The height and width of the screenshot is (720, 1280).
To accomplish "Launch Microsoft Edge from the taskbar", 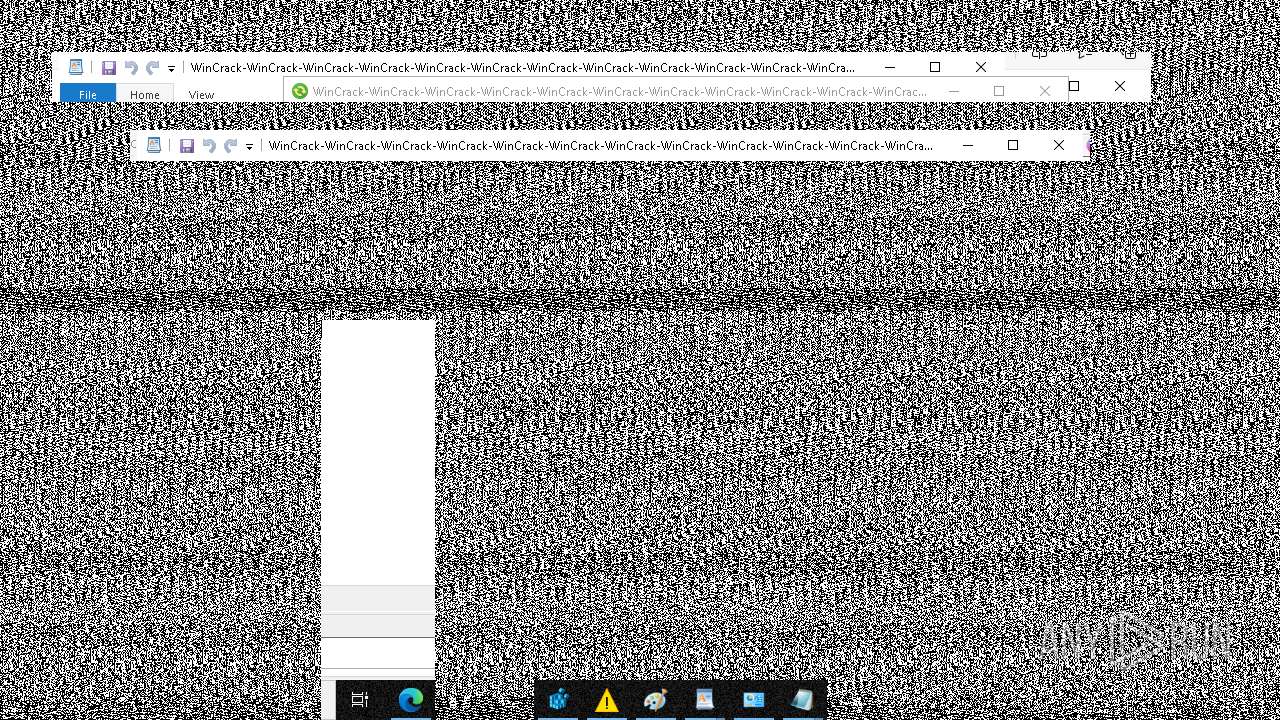I will (x=411, y=700).
